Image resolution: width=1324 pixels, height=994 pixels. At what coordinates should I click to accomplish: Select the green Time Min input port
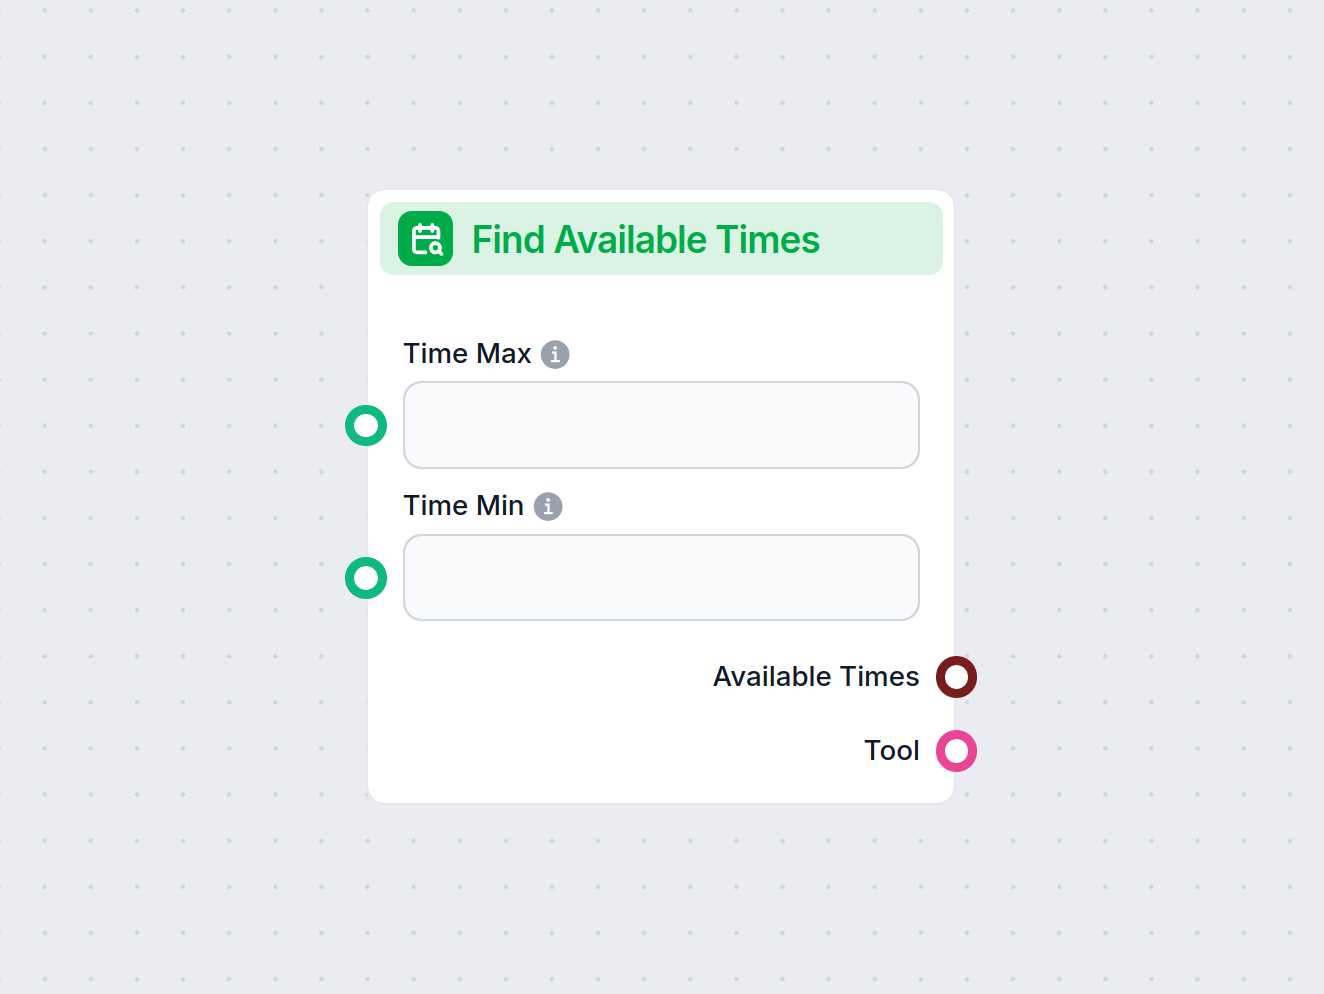tap(366, 578)
